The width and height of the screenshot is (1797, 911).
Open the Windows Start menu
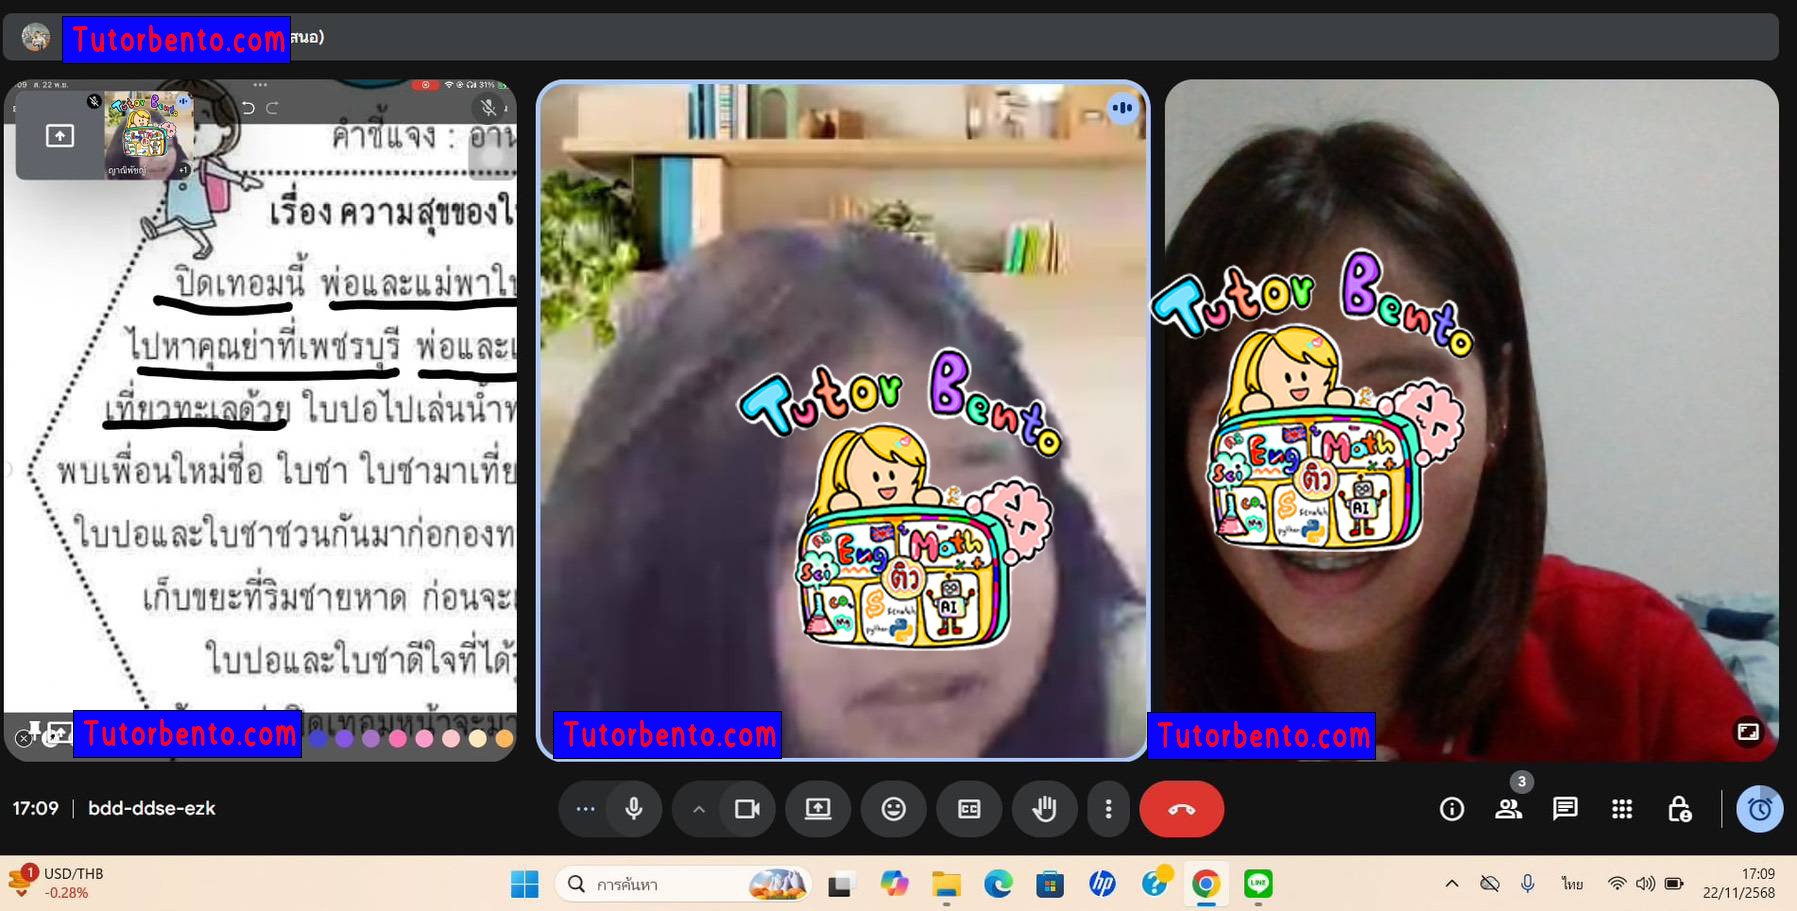coord(524,884)
